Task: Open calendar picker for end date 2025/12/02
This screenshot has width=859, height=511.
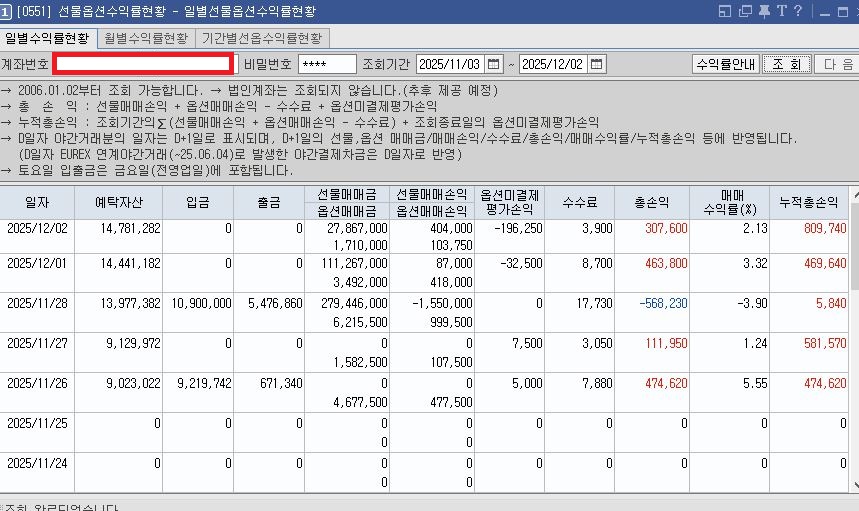Action: click(596, 64)
